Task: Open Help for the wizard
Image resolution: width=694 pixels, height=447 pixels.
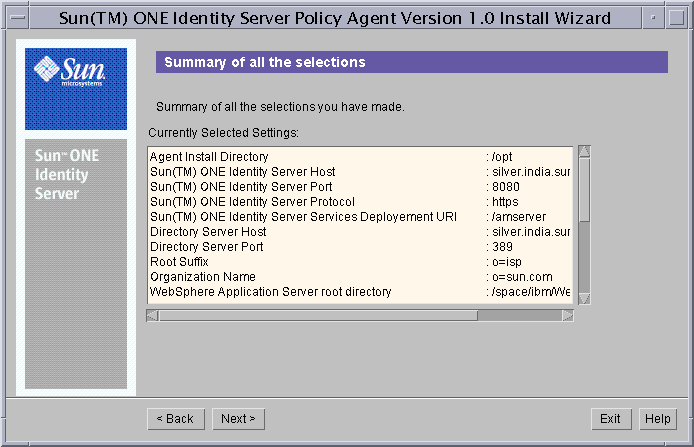Action: click(x=658, y=419)
